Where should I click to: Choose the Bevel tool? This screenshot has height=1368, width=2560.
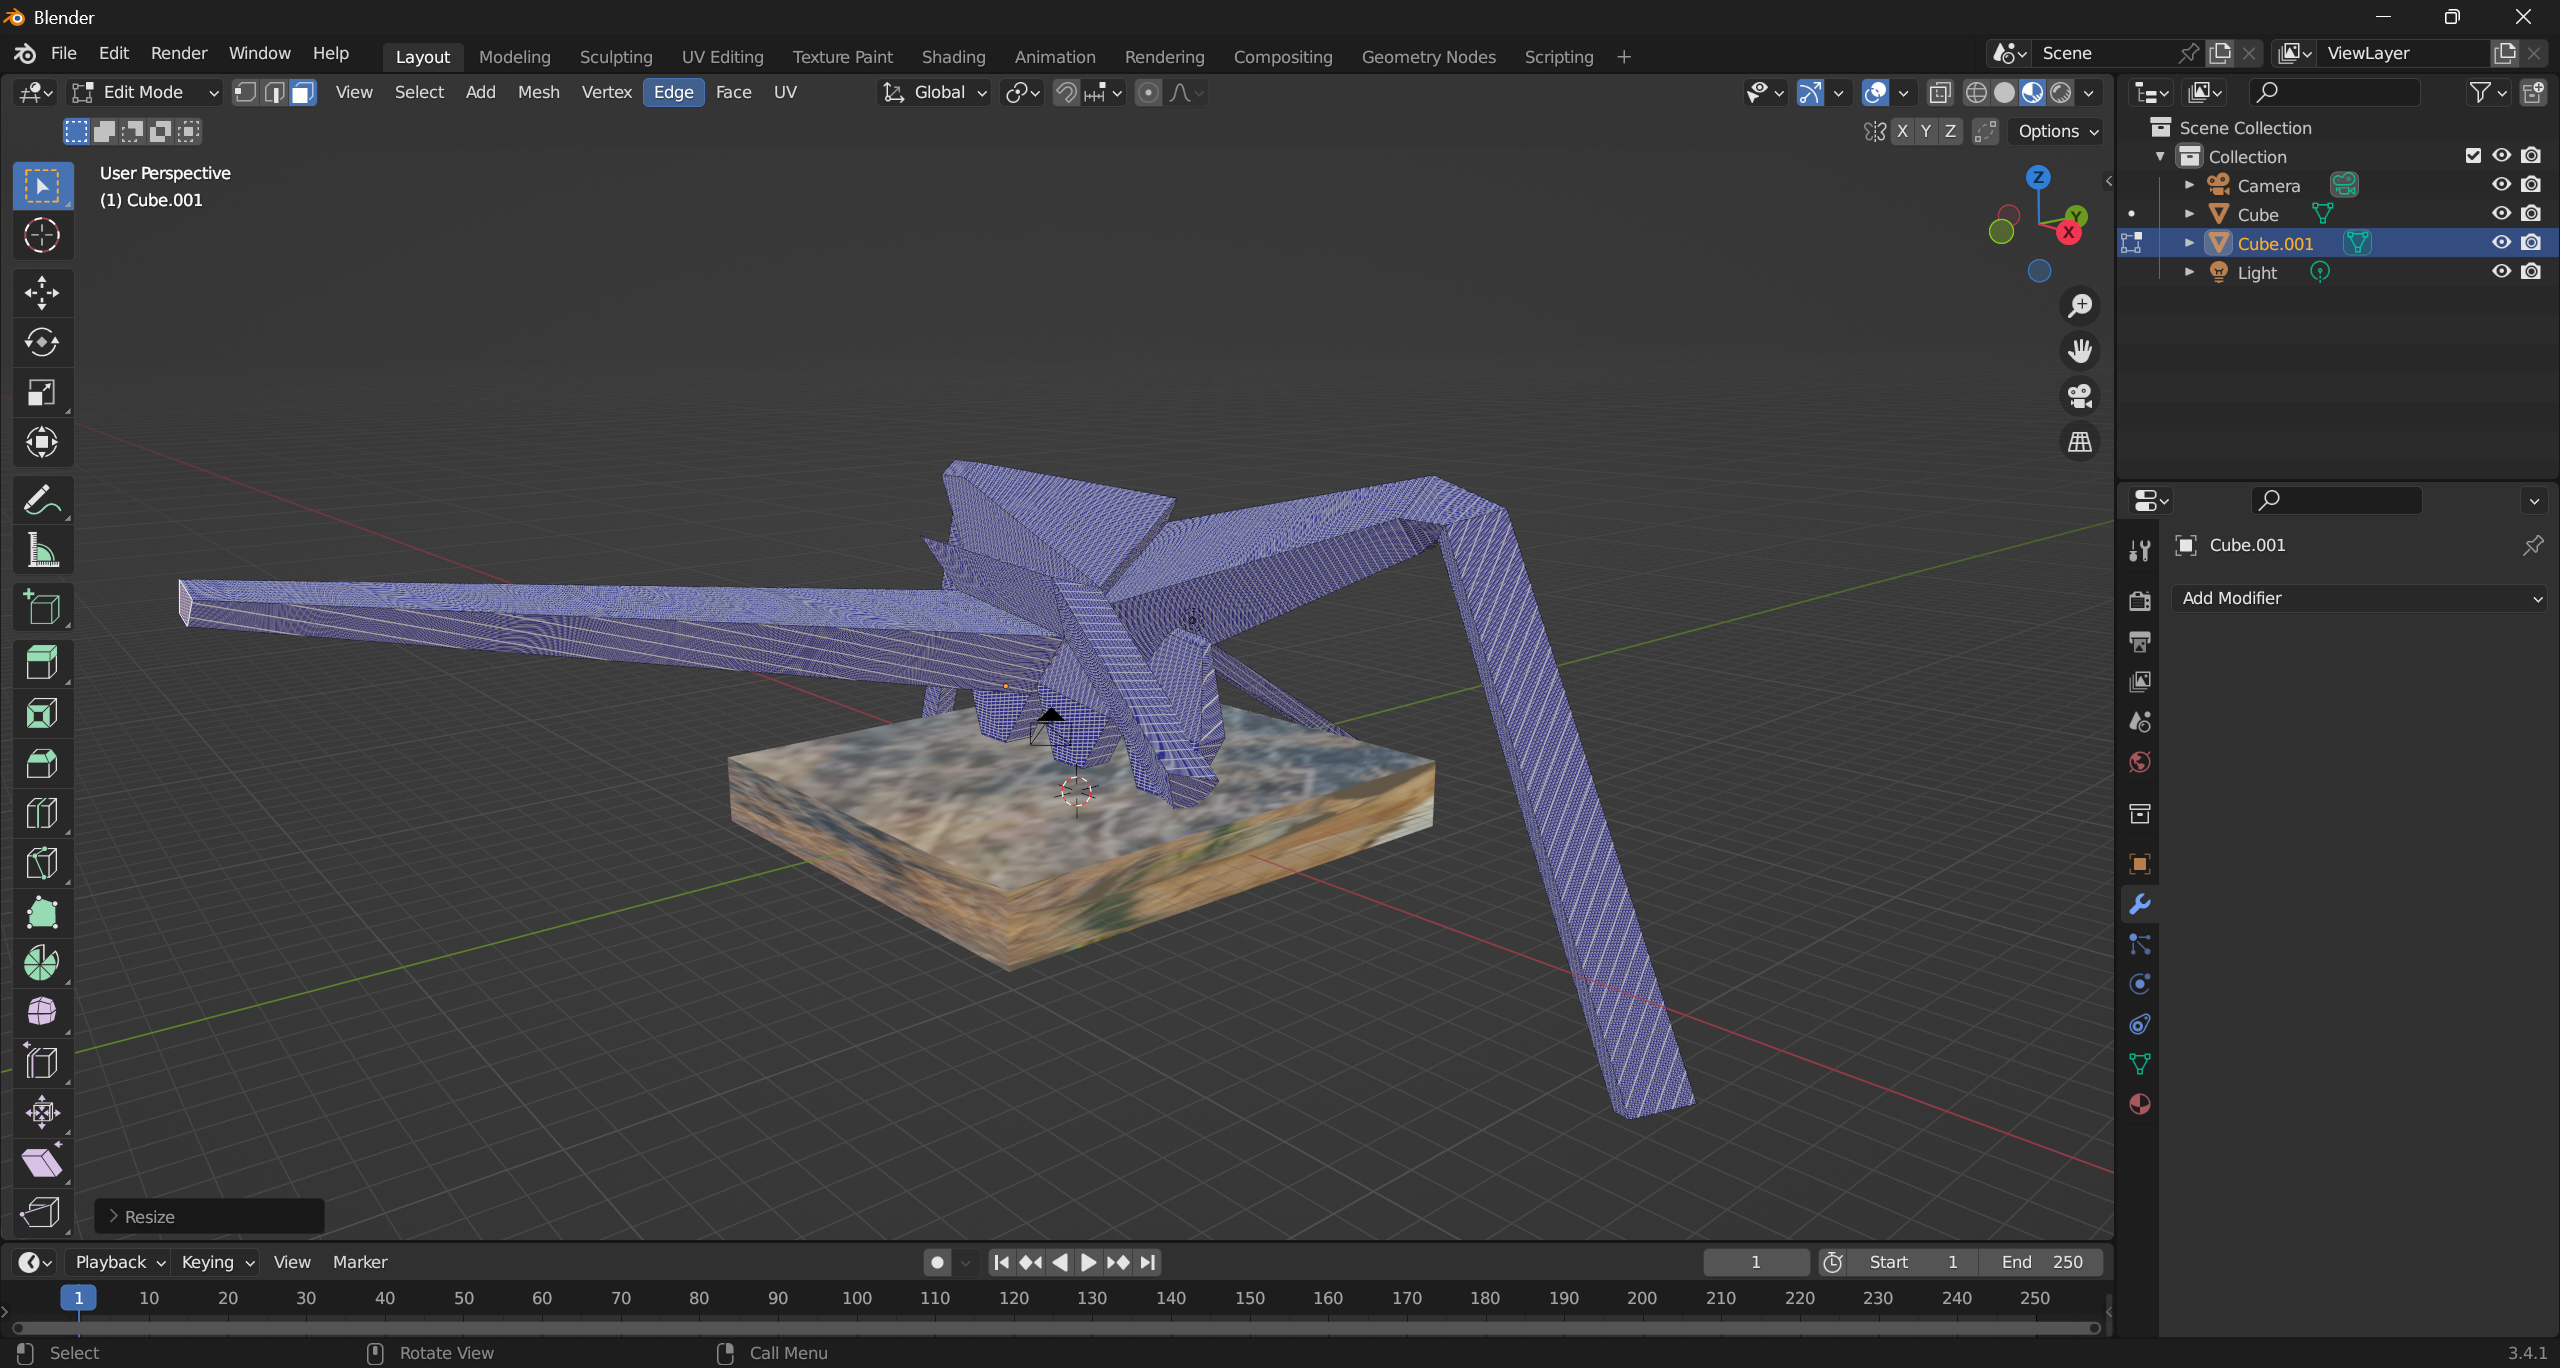(41, 763)
